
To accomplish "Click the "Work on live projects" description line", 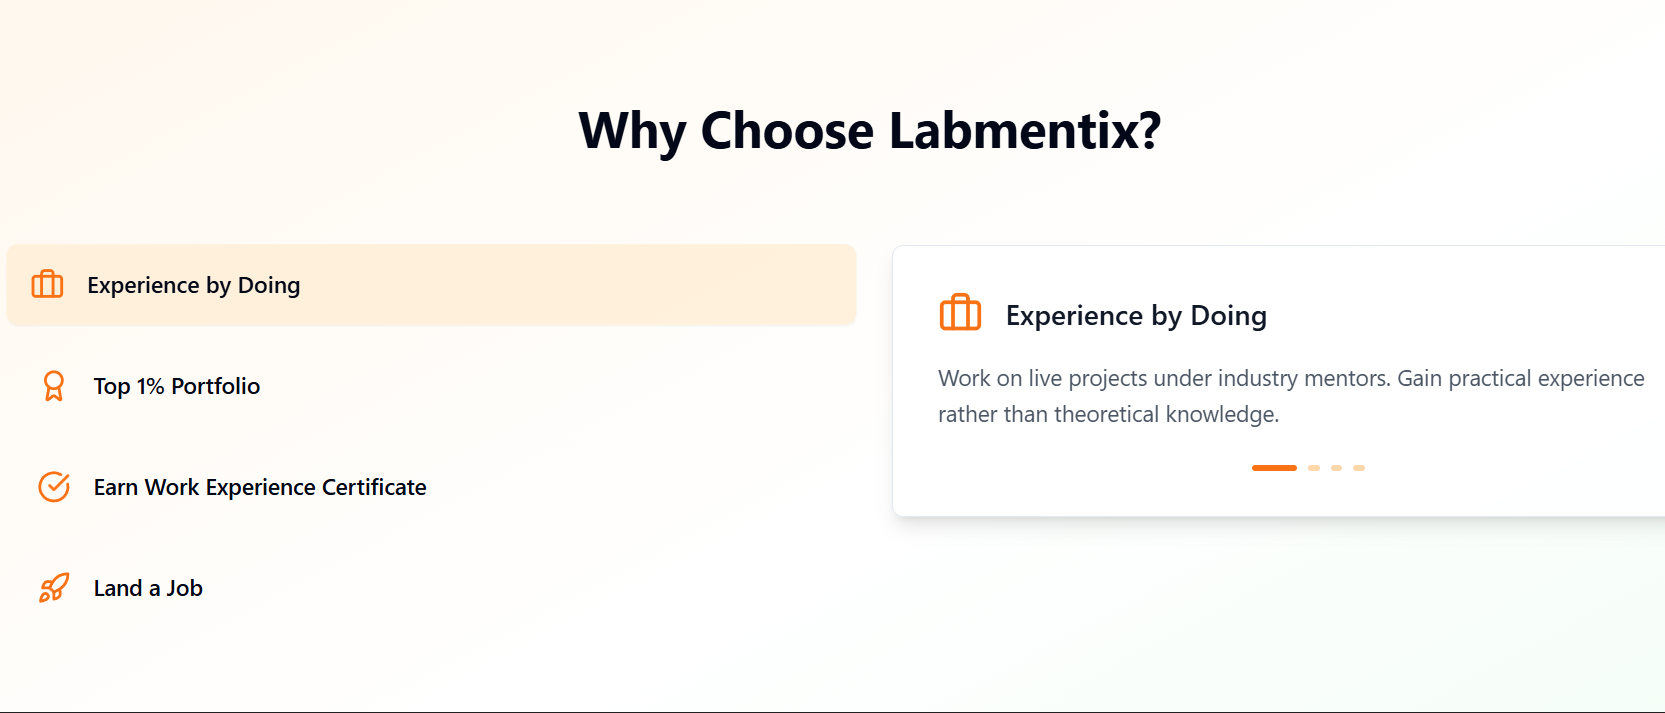I will (x=1290, y=379).
